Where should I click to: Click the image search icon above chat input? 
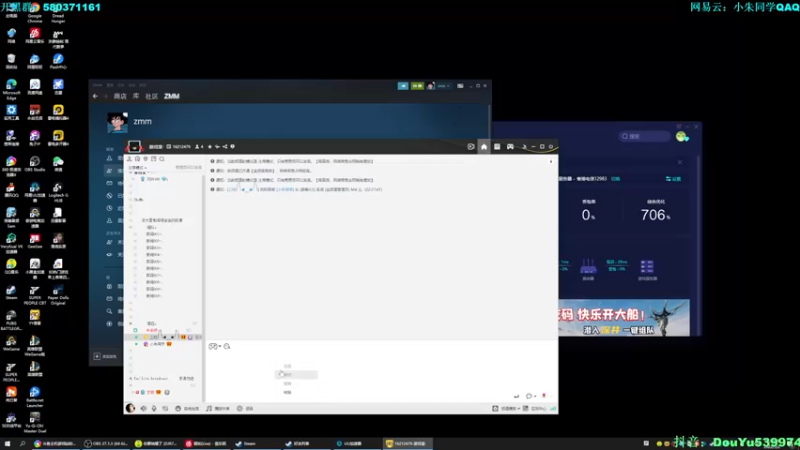coord(227,346)
